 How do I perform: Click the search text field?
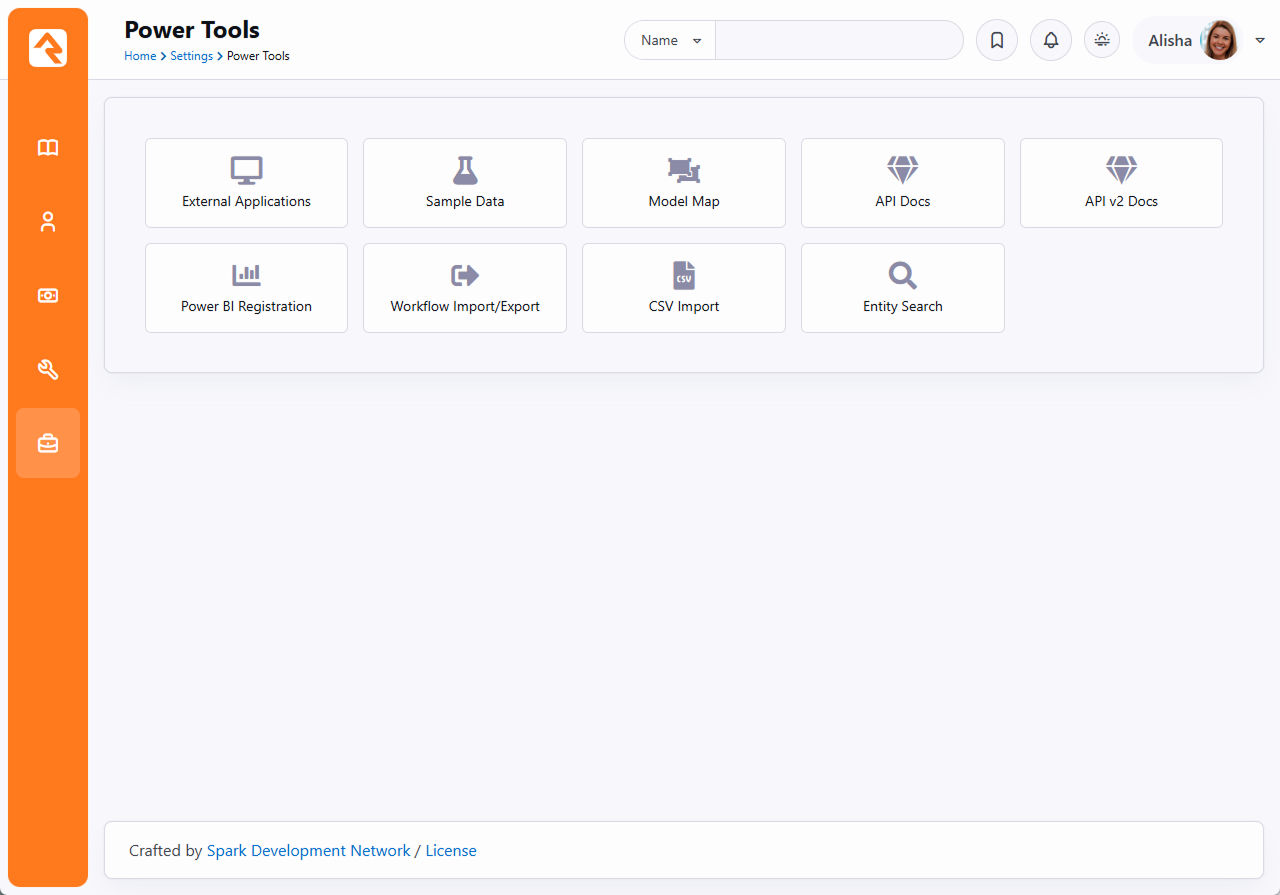[x=838, y=41]
